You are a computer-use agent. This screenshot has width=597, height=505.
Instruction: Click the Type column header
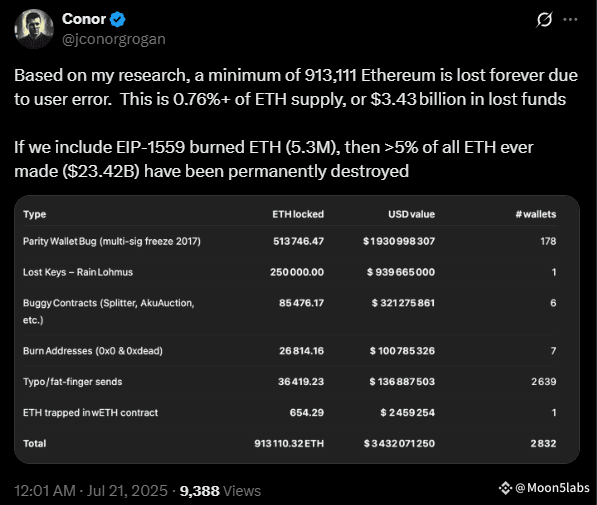pyautogui.click(x=34, y=214)
